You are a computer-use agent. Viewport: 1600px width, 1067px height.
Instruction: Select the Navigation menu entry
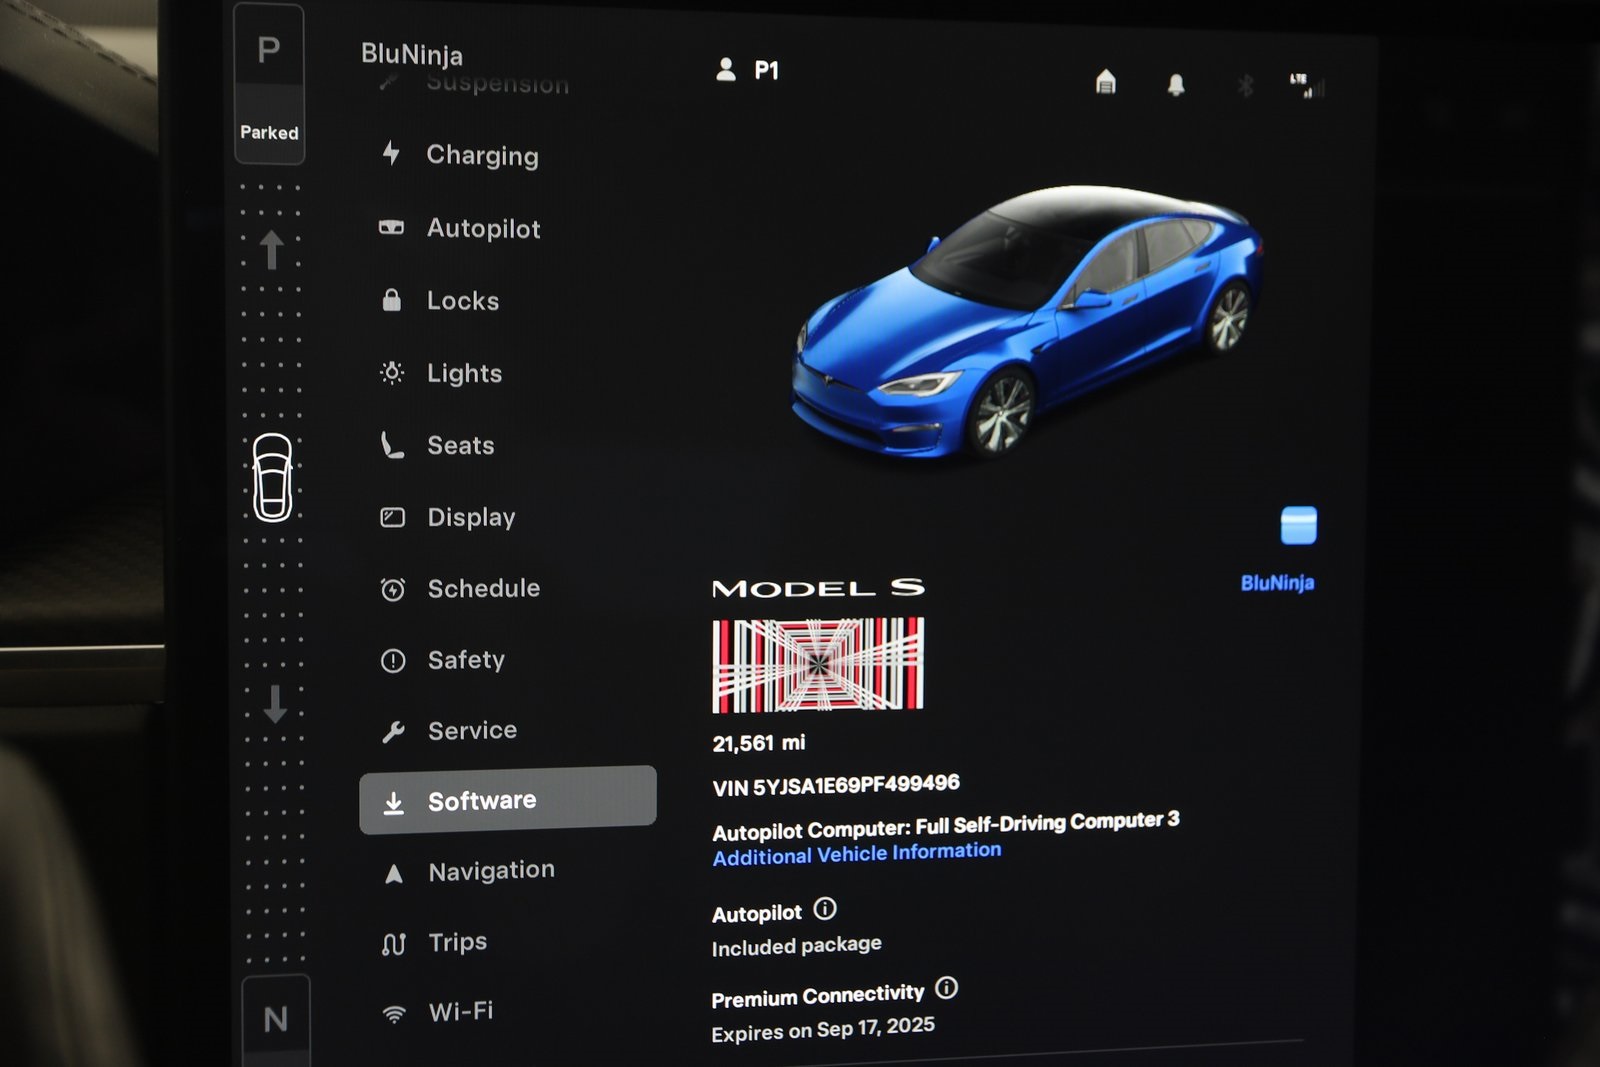pyautogui.click(x=491, y=871)
